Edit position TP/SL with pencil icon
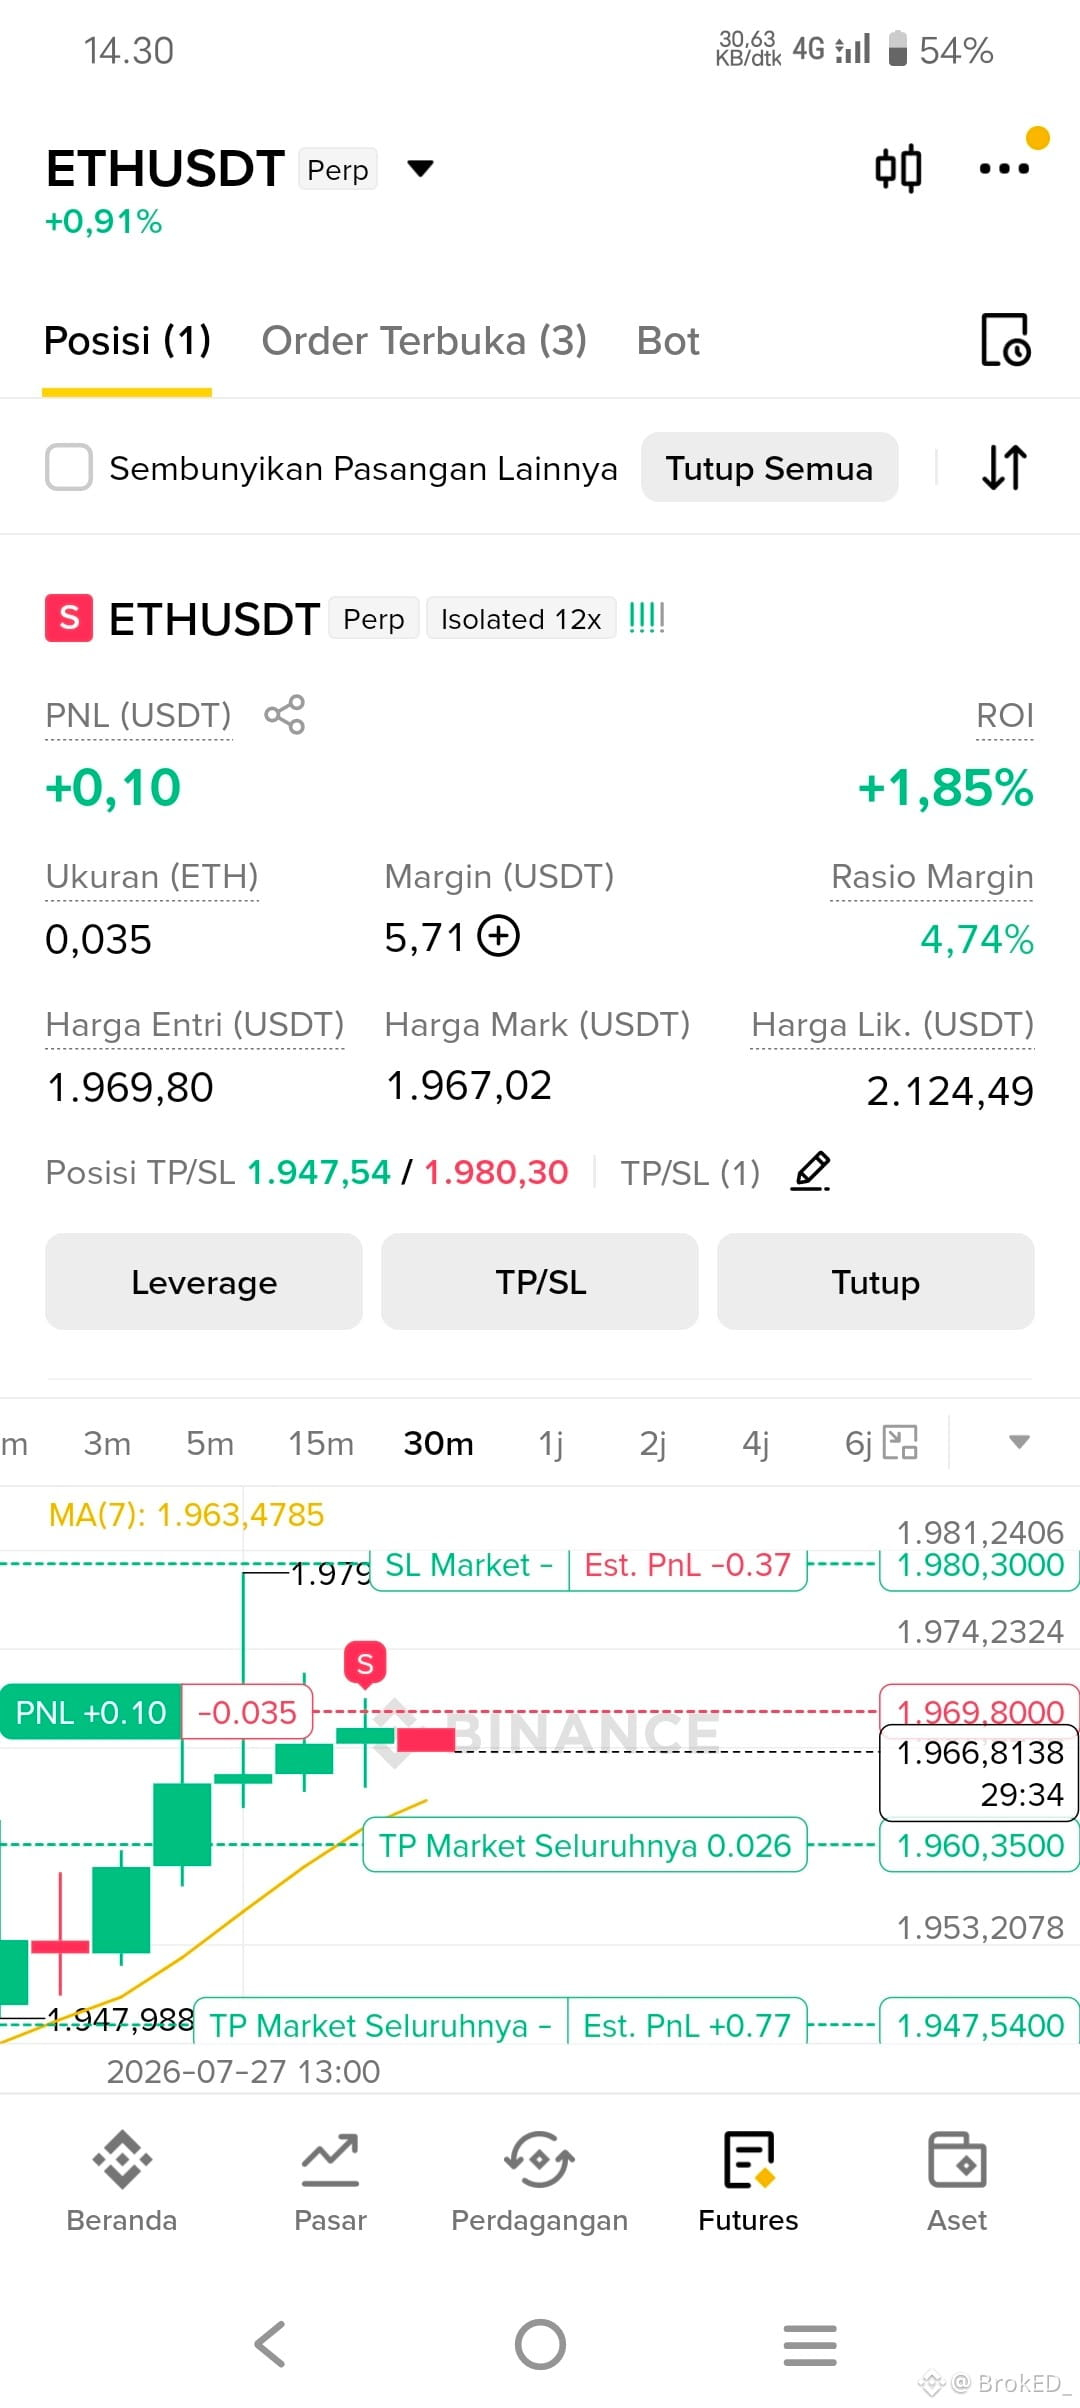 coord(811,1171)
